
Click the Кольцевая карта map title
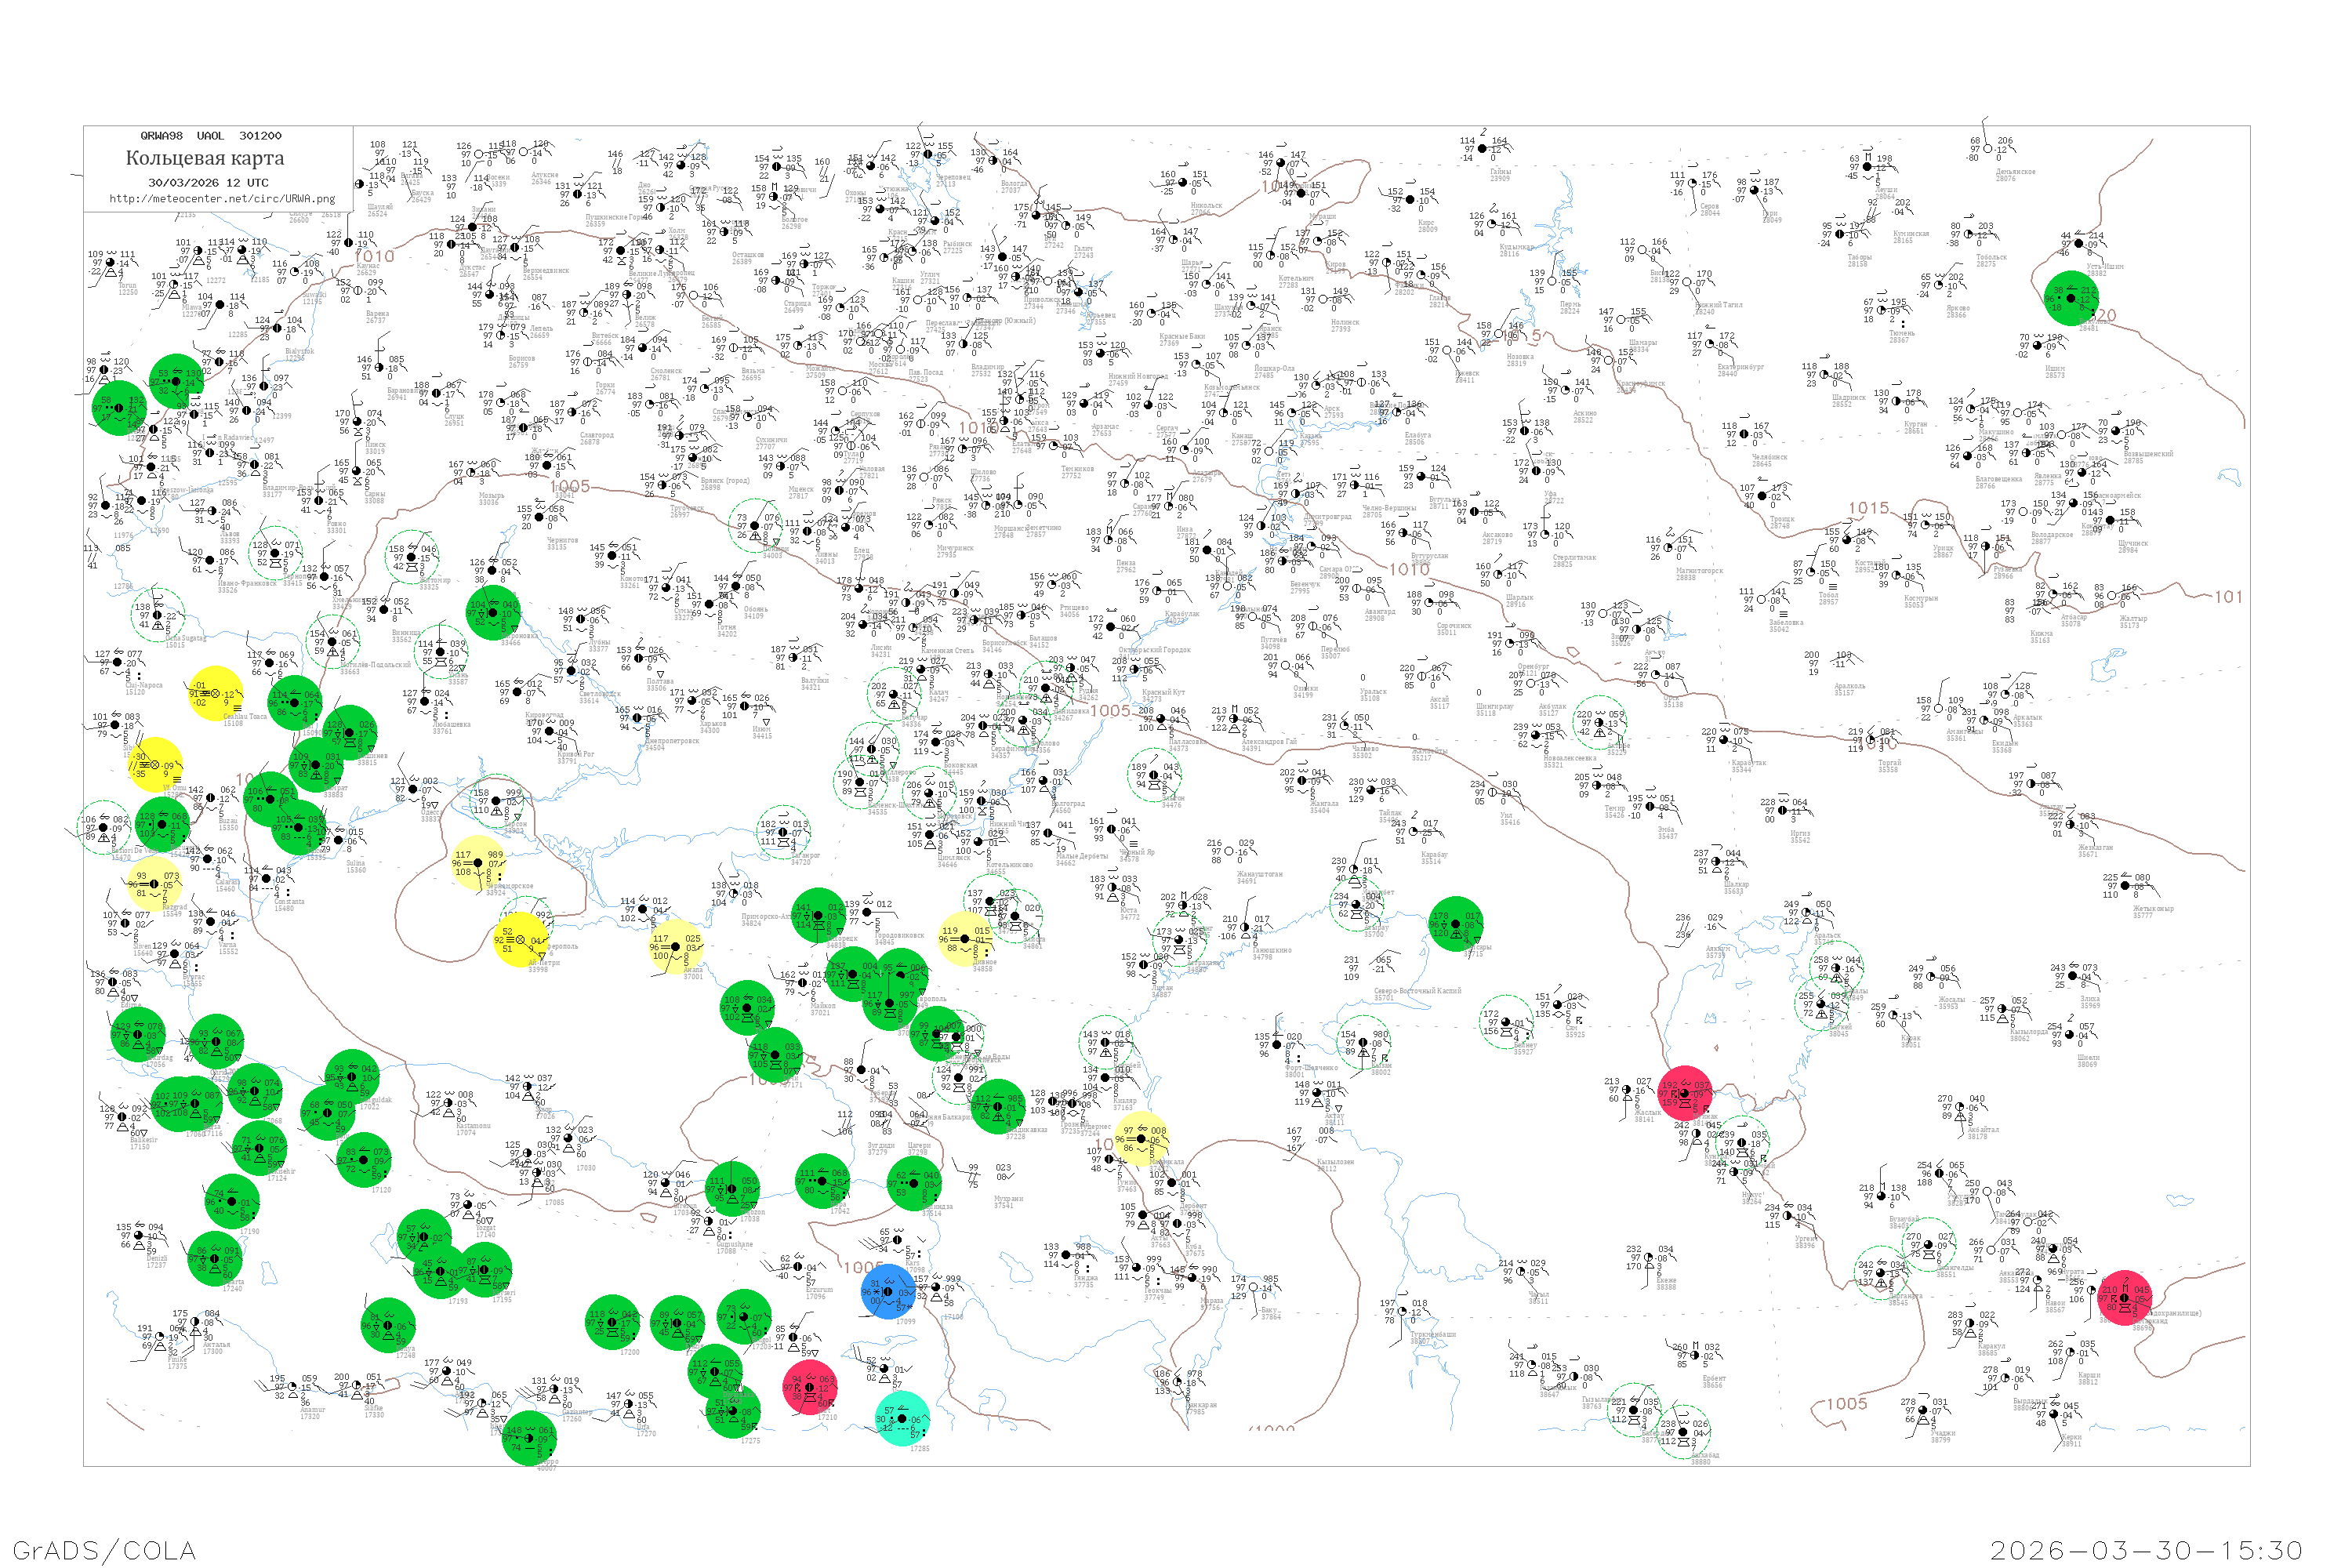tap(204, 158)
